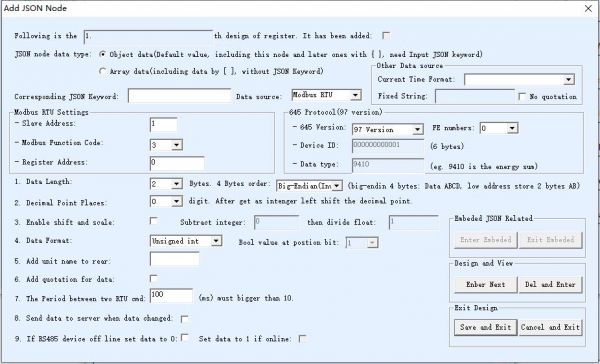Click the '(6 bytes)' text

coord(447,147)
